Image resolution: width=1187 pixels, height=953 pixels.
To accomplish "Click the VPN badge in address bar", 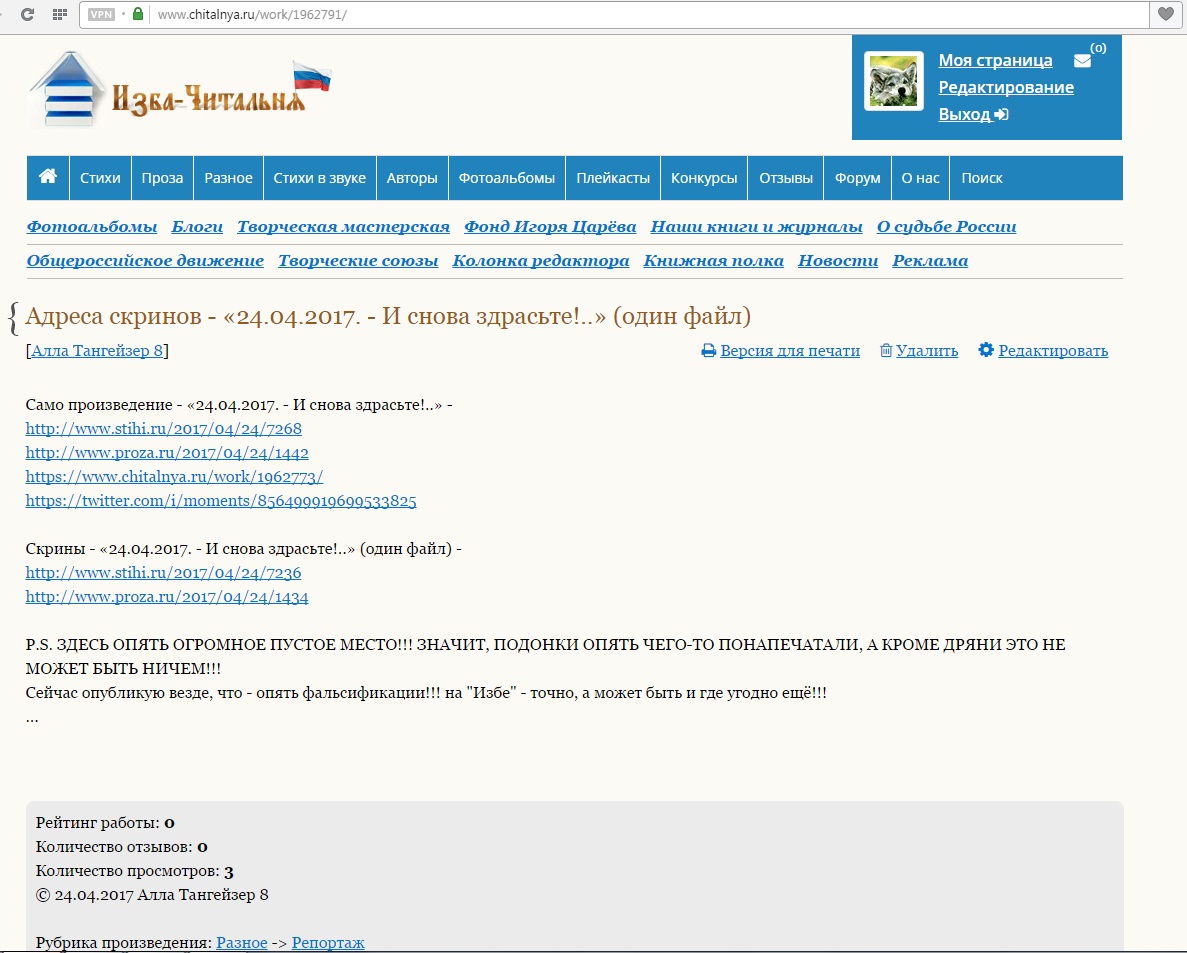I will coord(101,15).
